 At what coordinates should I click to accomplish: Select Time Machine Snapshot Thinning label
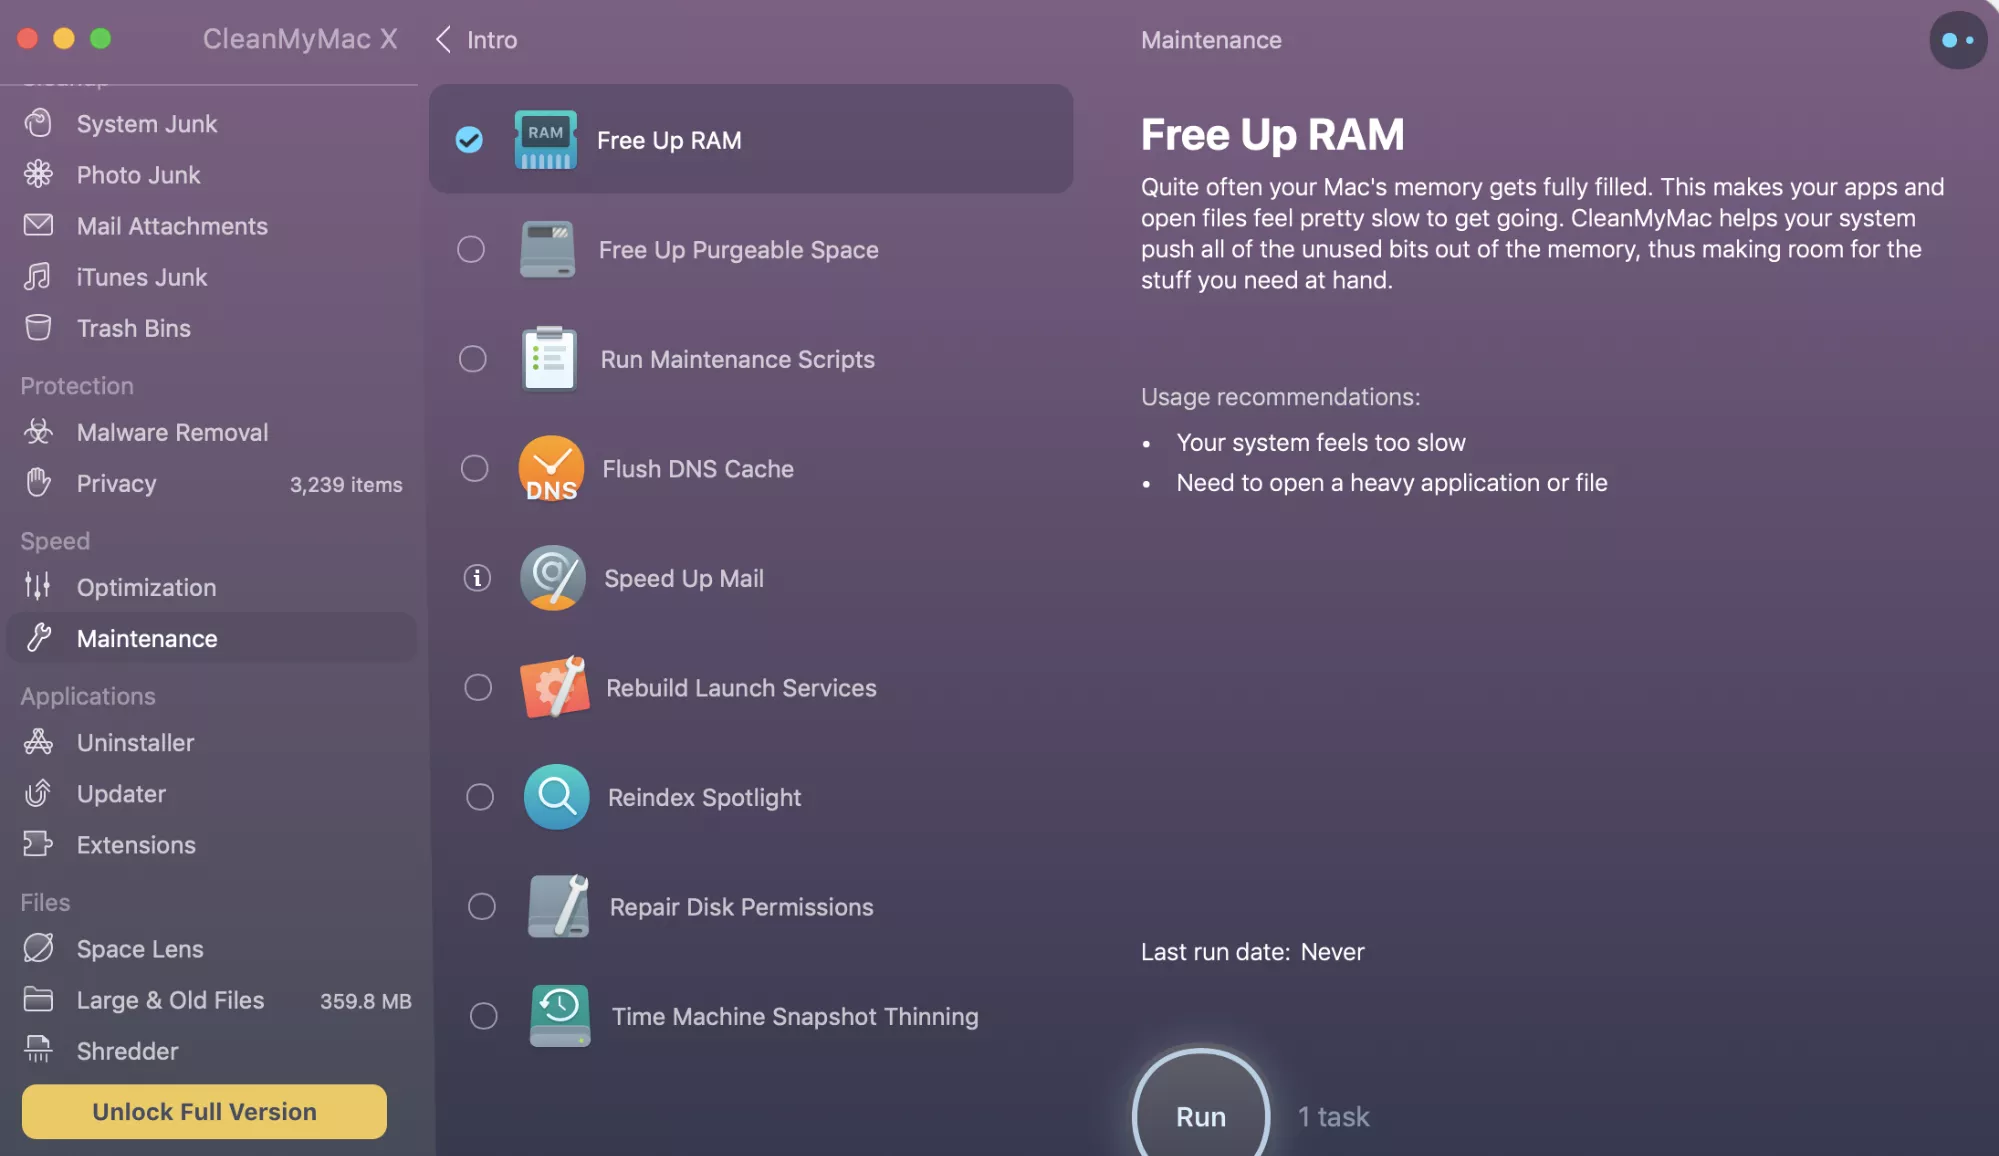coord(795,1016)
